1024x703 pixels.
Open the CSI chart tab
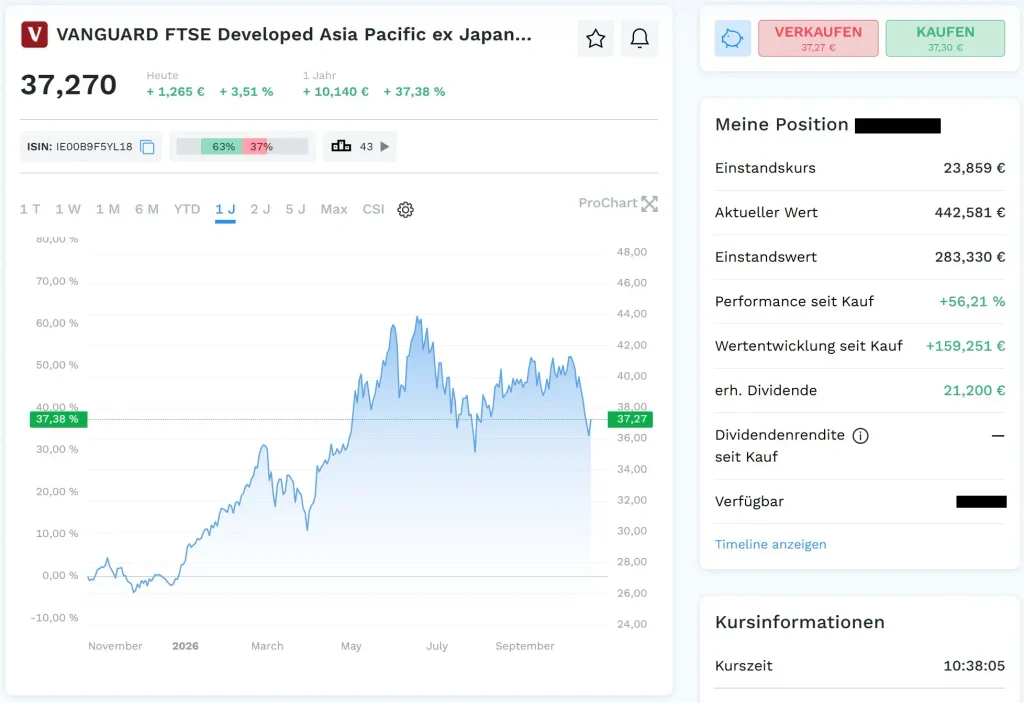[374, 209]
